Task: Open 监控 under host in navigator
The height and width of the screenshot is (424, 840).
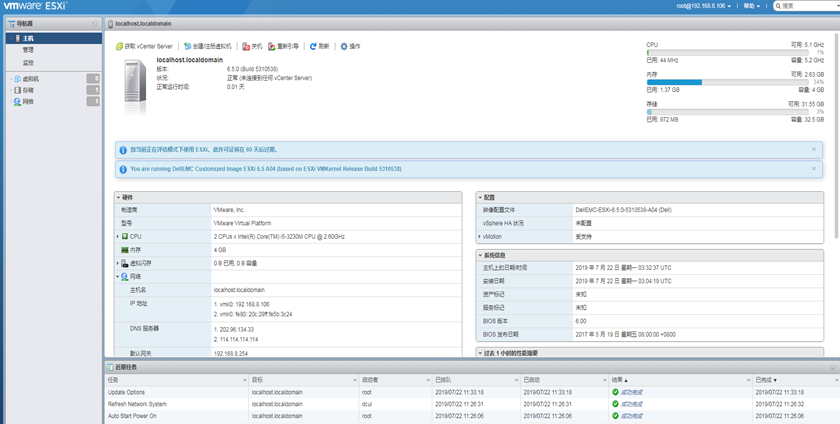Action: click(x=28, y=63)
